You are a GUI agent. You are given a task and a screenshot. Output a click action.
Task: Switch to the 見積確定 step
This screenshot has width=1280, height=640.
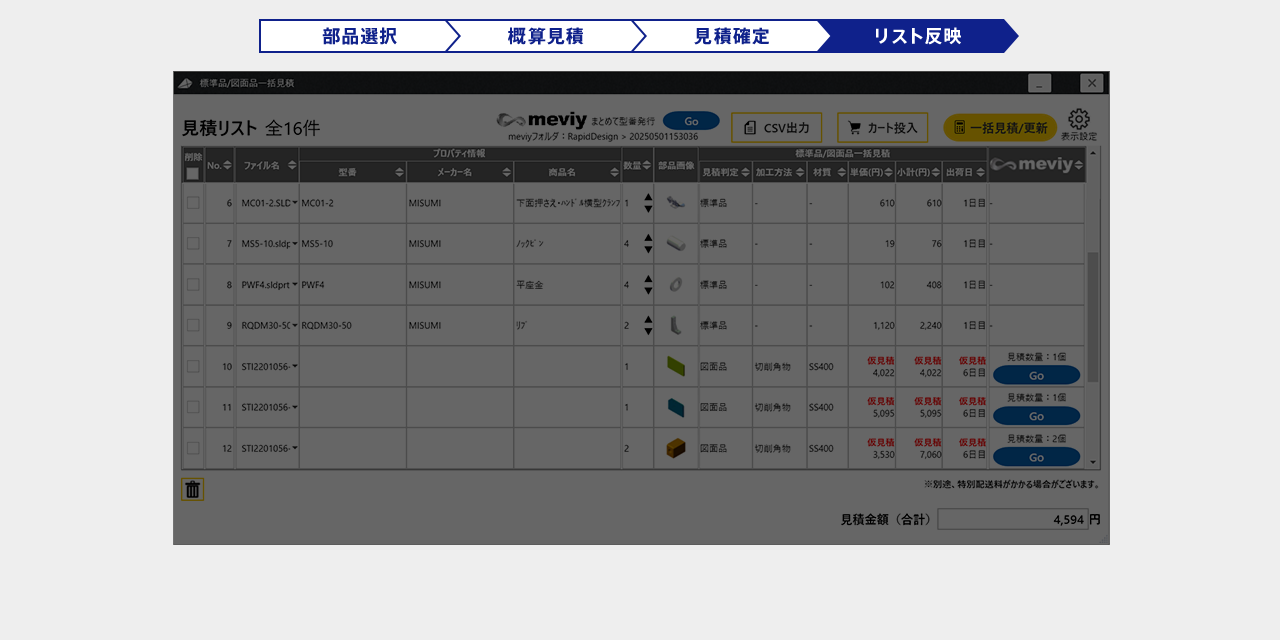point(731,36)
